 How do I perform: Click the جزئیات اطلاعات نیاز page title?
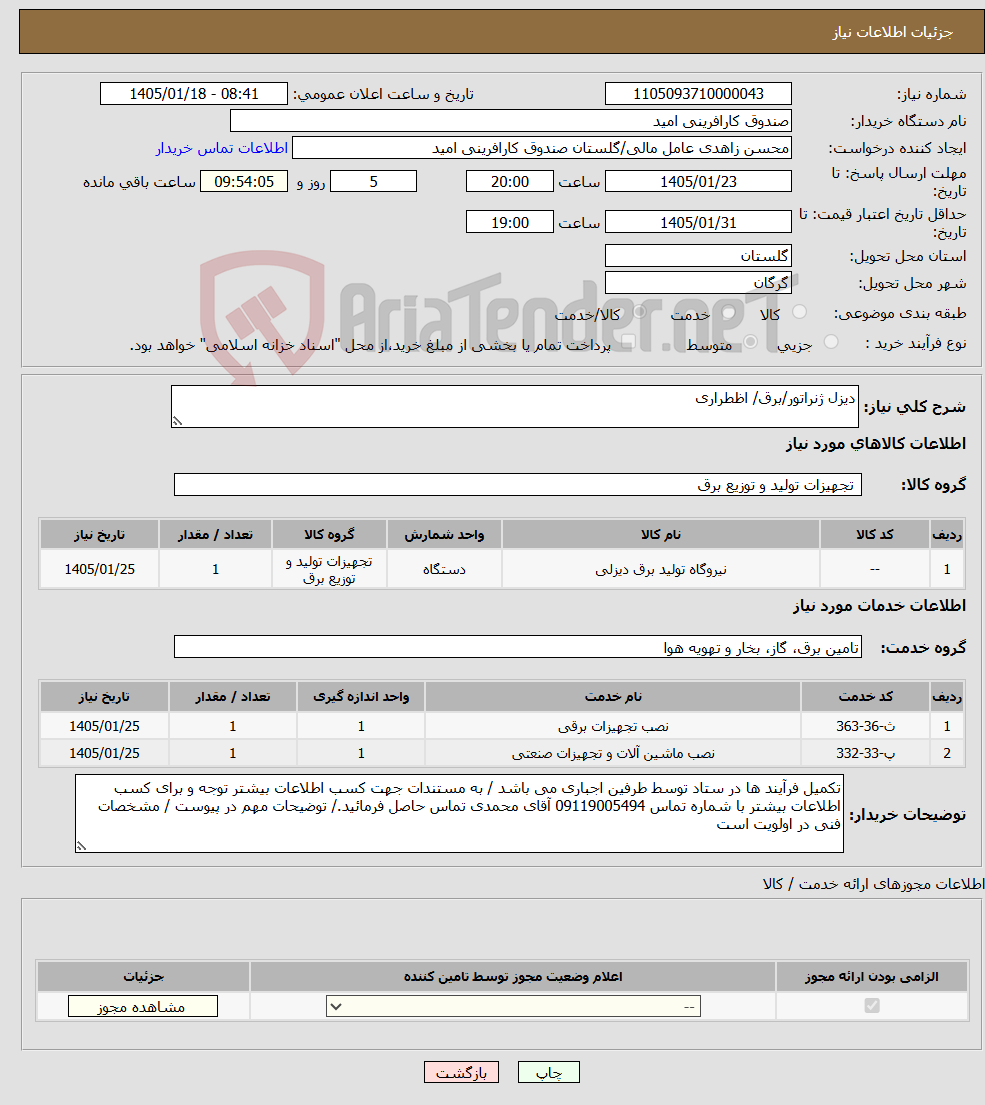pos(892,32)
